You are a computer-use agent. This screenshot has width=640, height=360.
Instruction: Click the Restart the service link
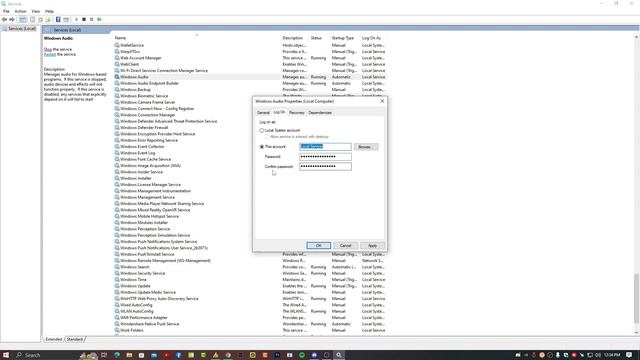pyautogui.click(x=50, y=54)
